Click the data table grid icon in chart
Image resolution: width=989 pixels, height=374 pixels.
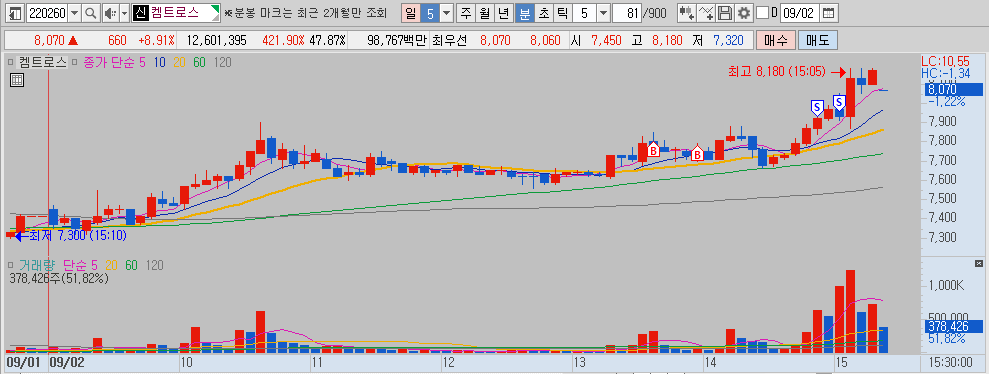click(x=17, y=80)
